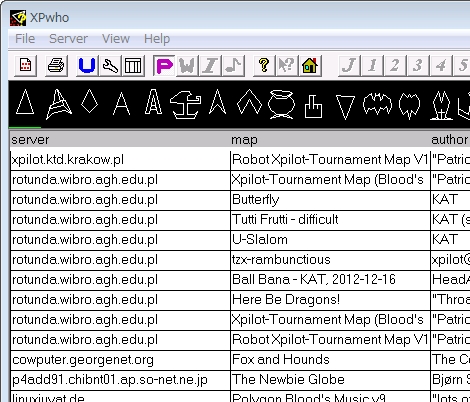Click the context help arrow icon
The width and height of the screenshot is (470, 402).
(x=287, y=65)
